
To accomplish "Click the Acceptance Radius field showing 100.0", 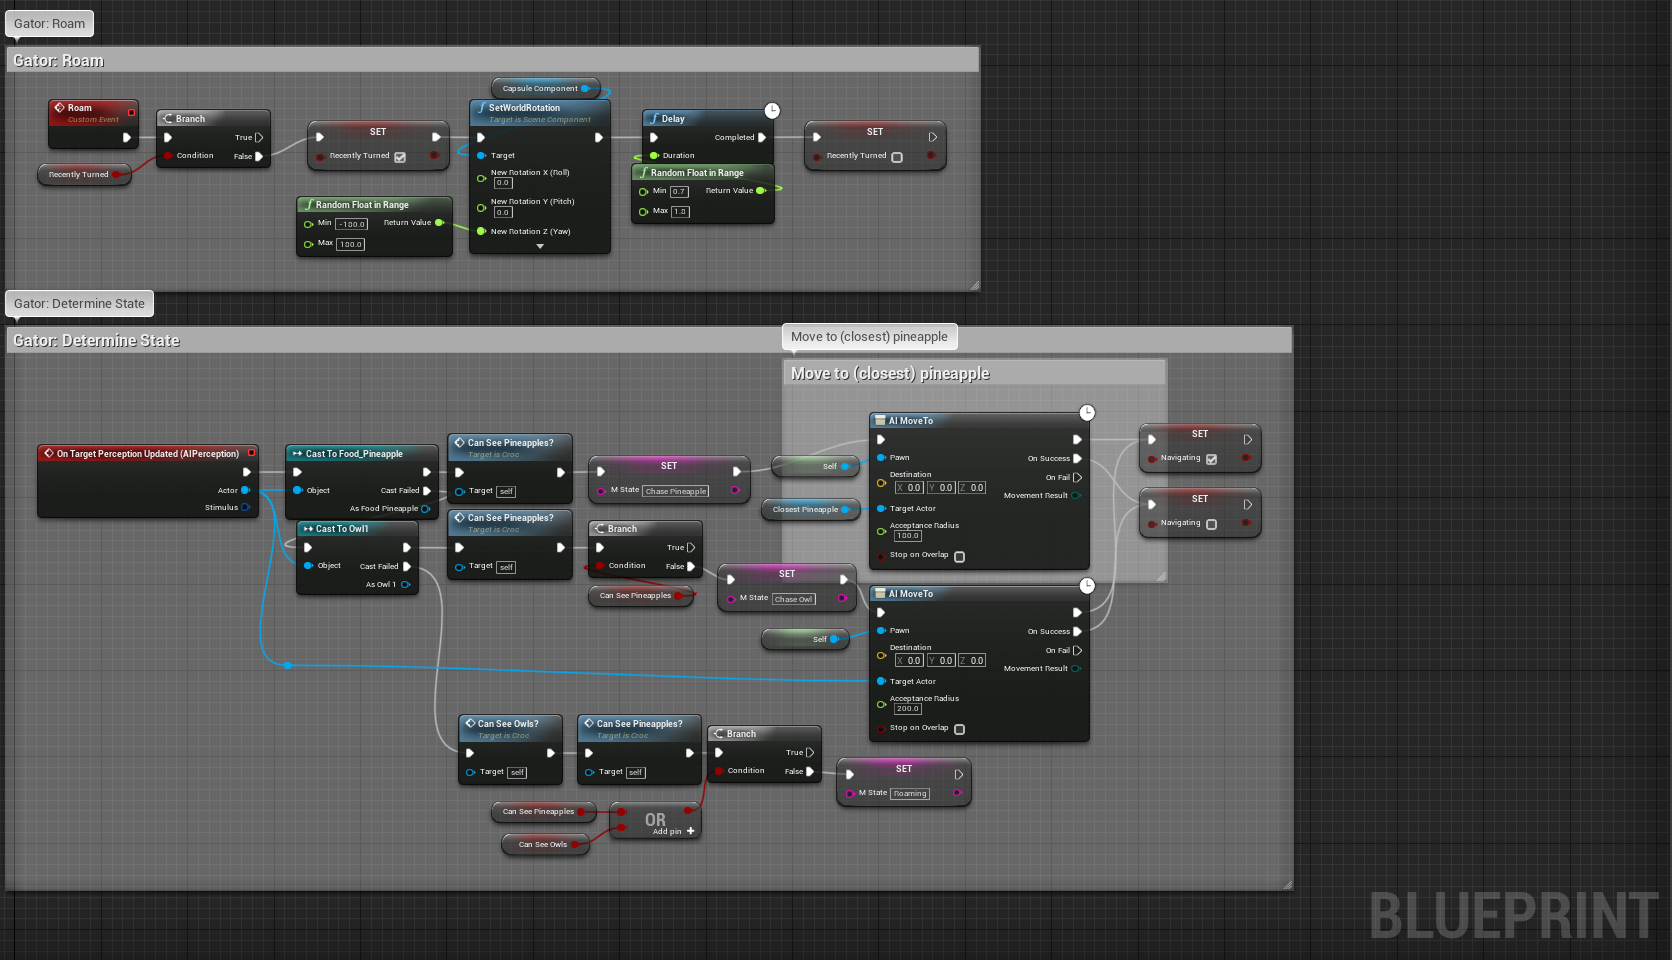I will (x=907, y=535).
